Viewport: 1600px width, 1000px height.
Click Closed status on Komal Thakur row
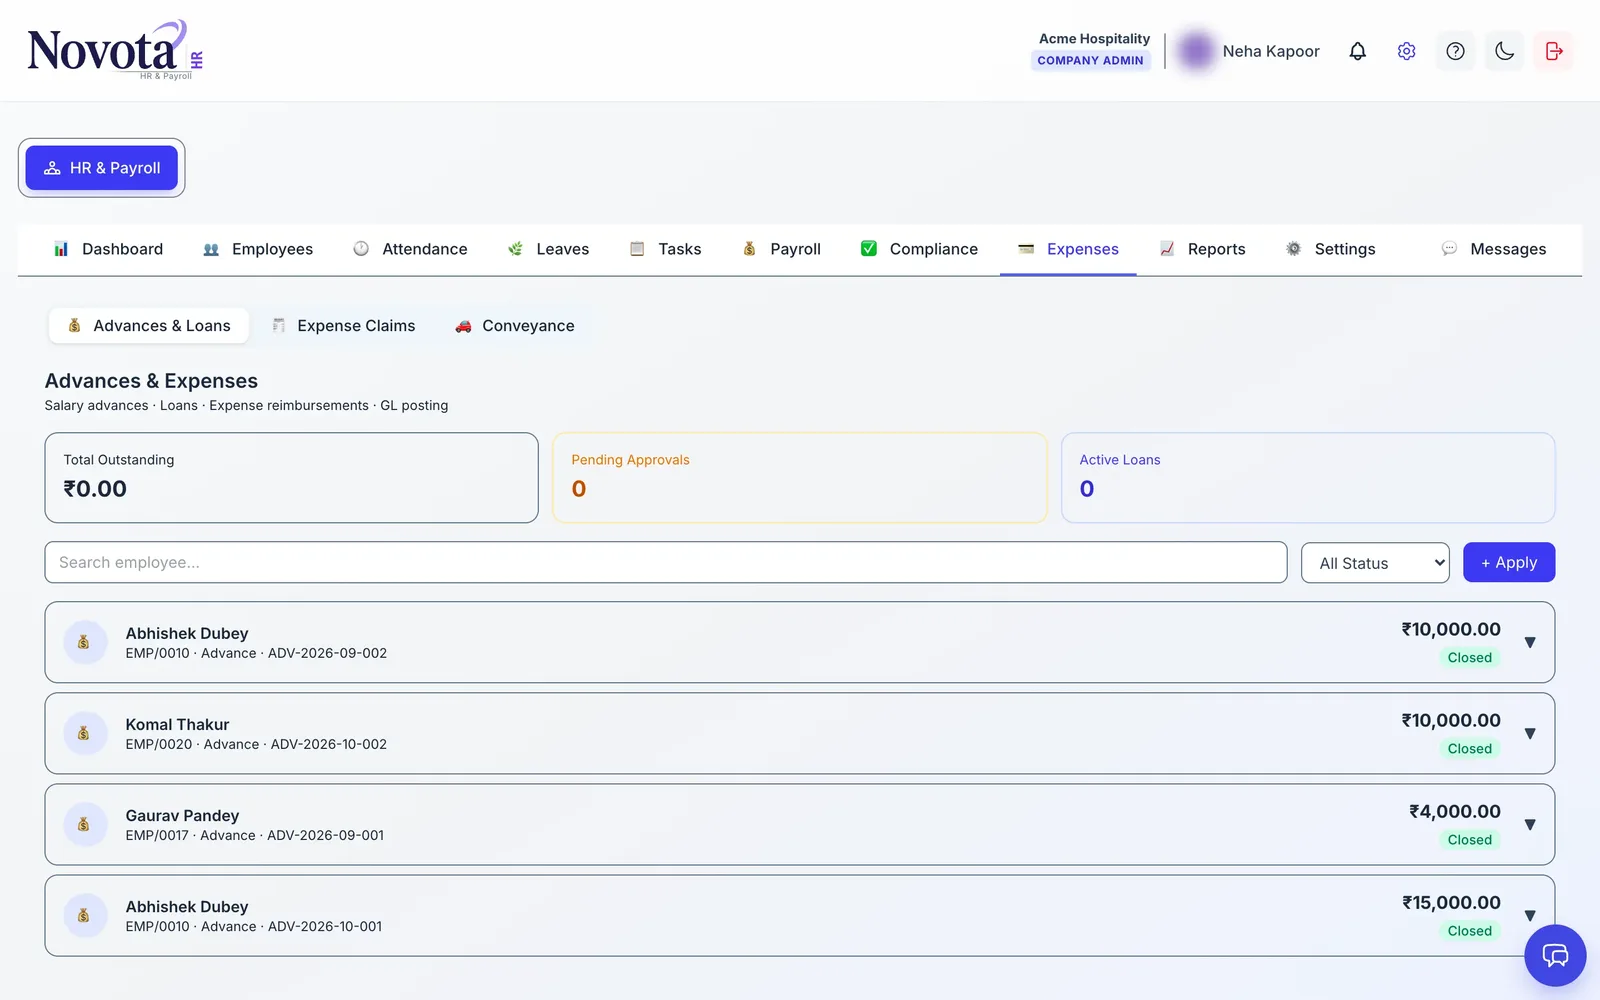click(x=1469, y=749)
